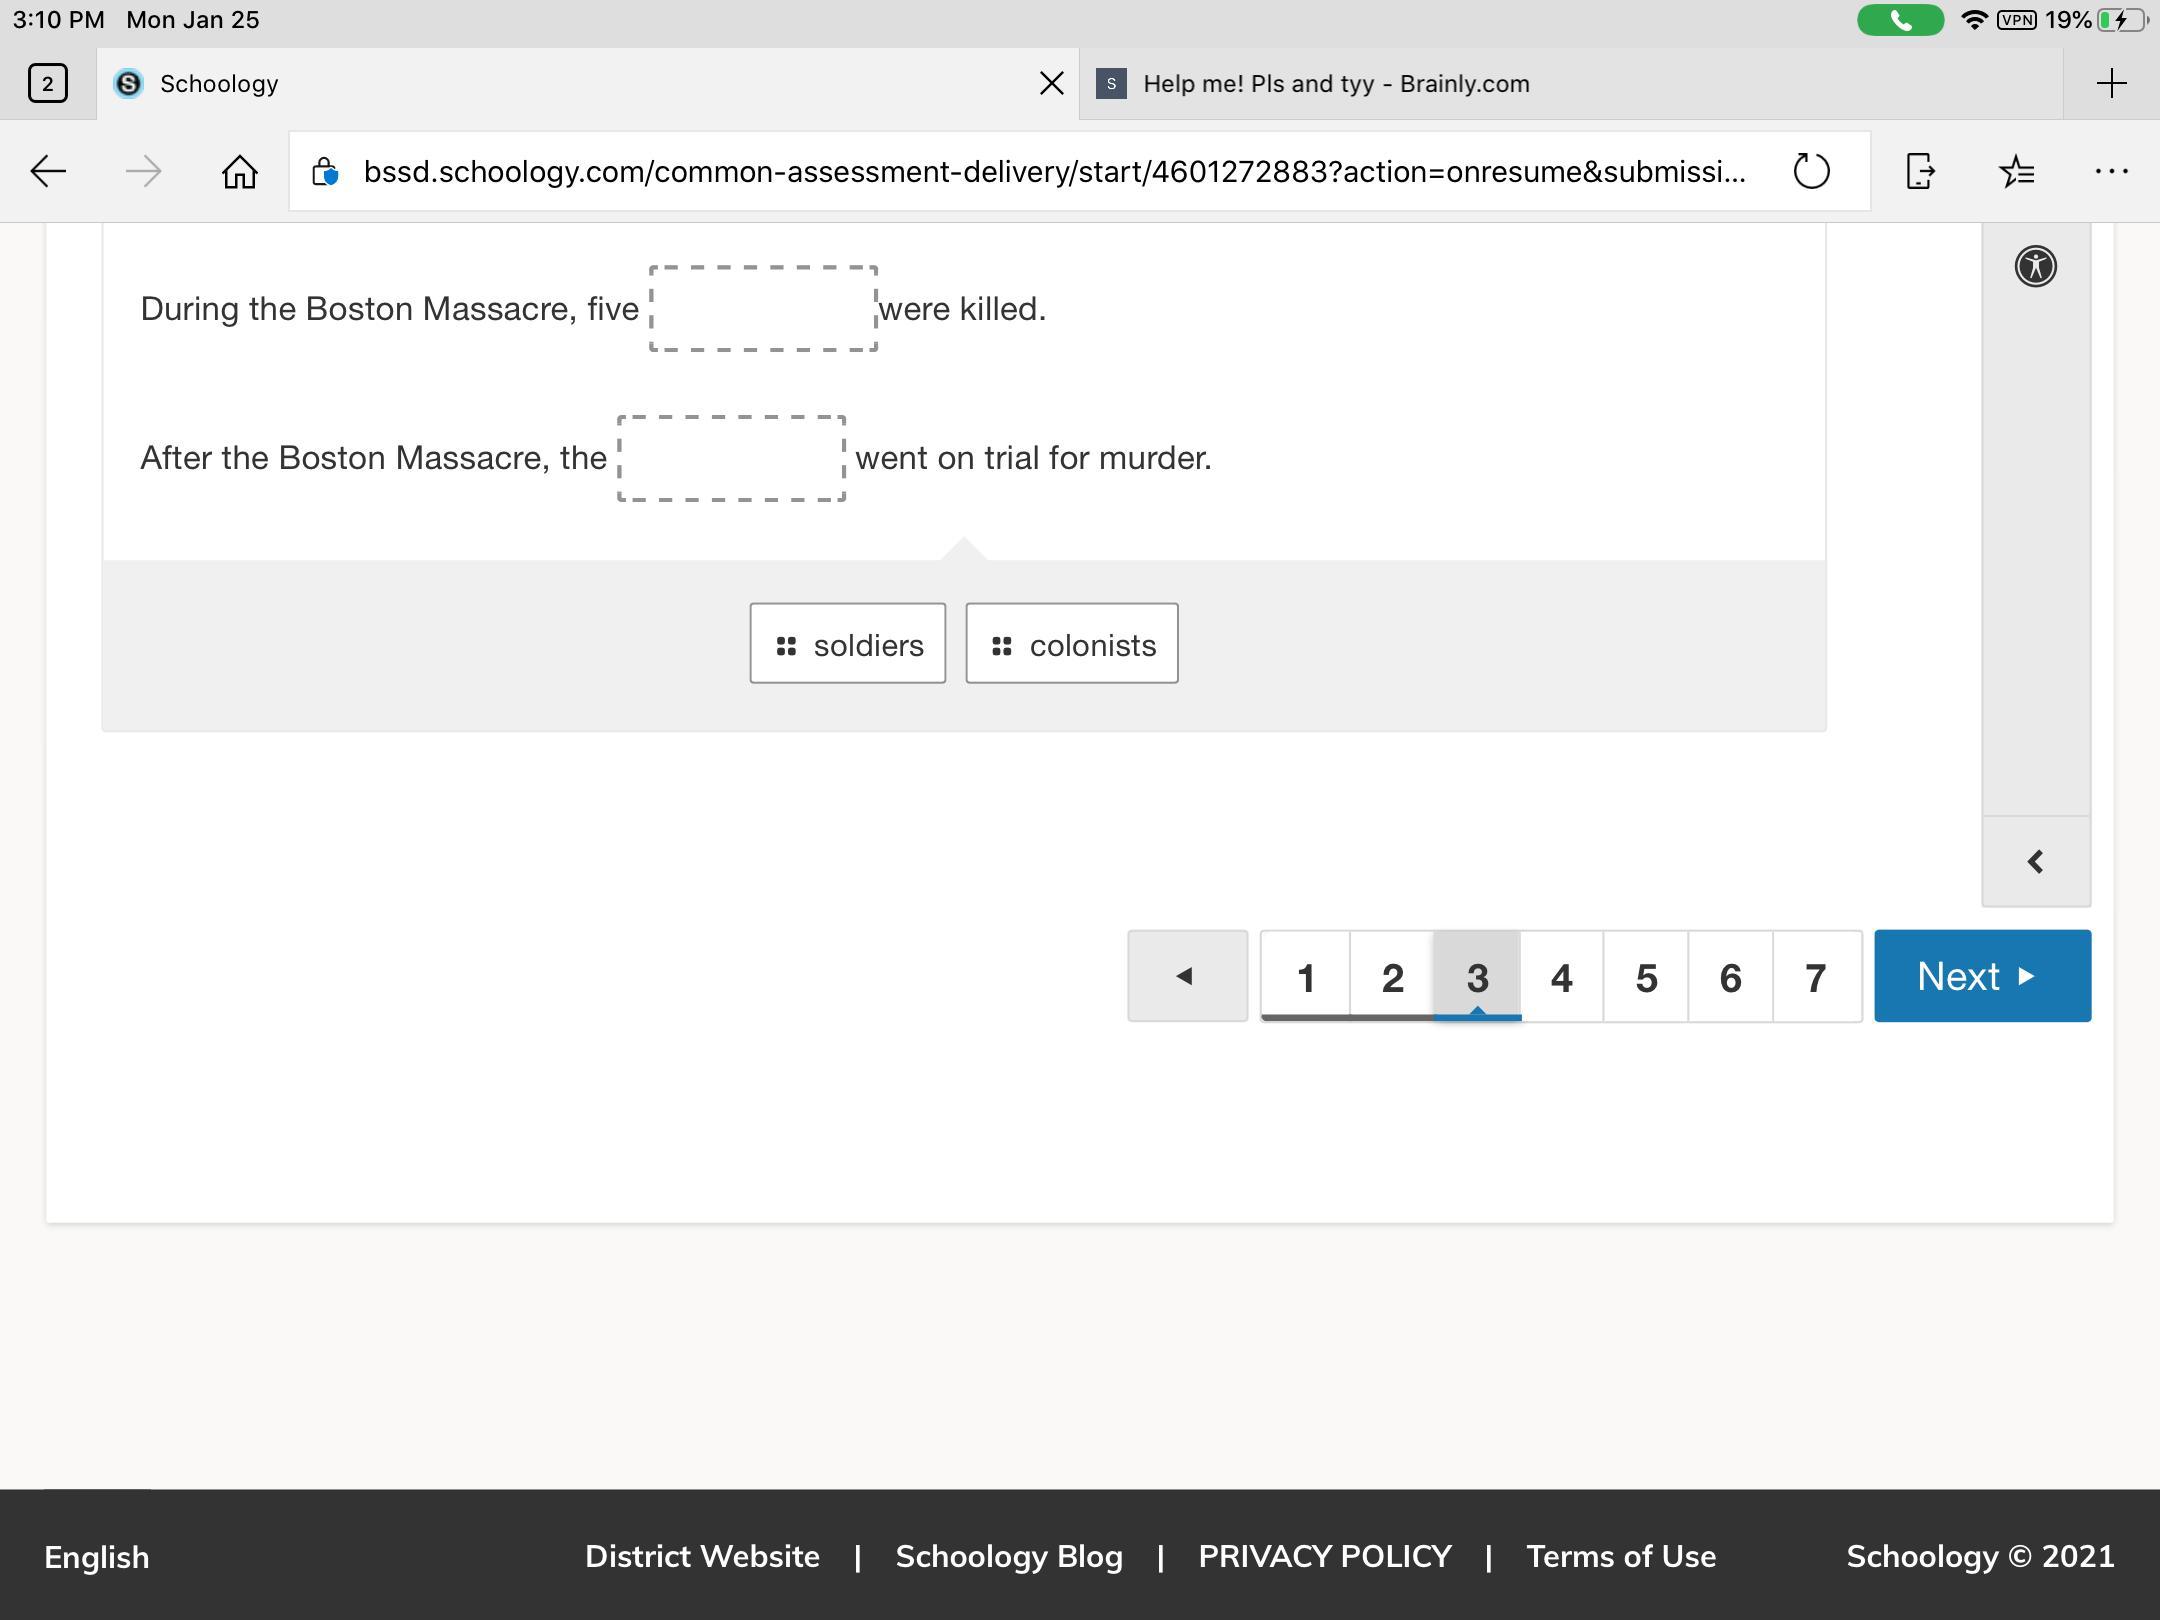Click the Next button

click(x=1981, y=976)
